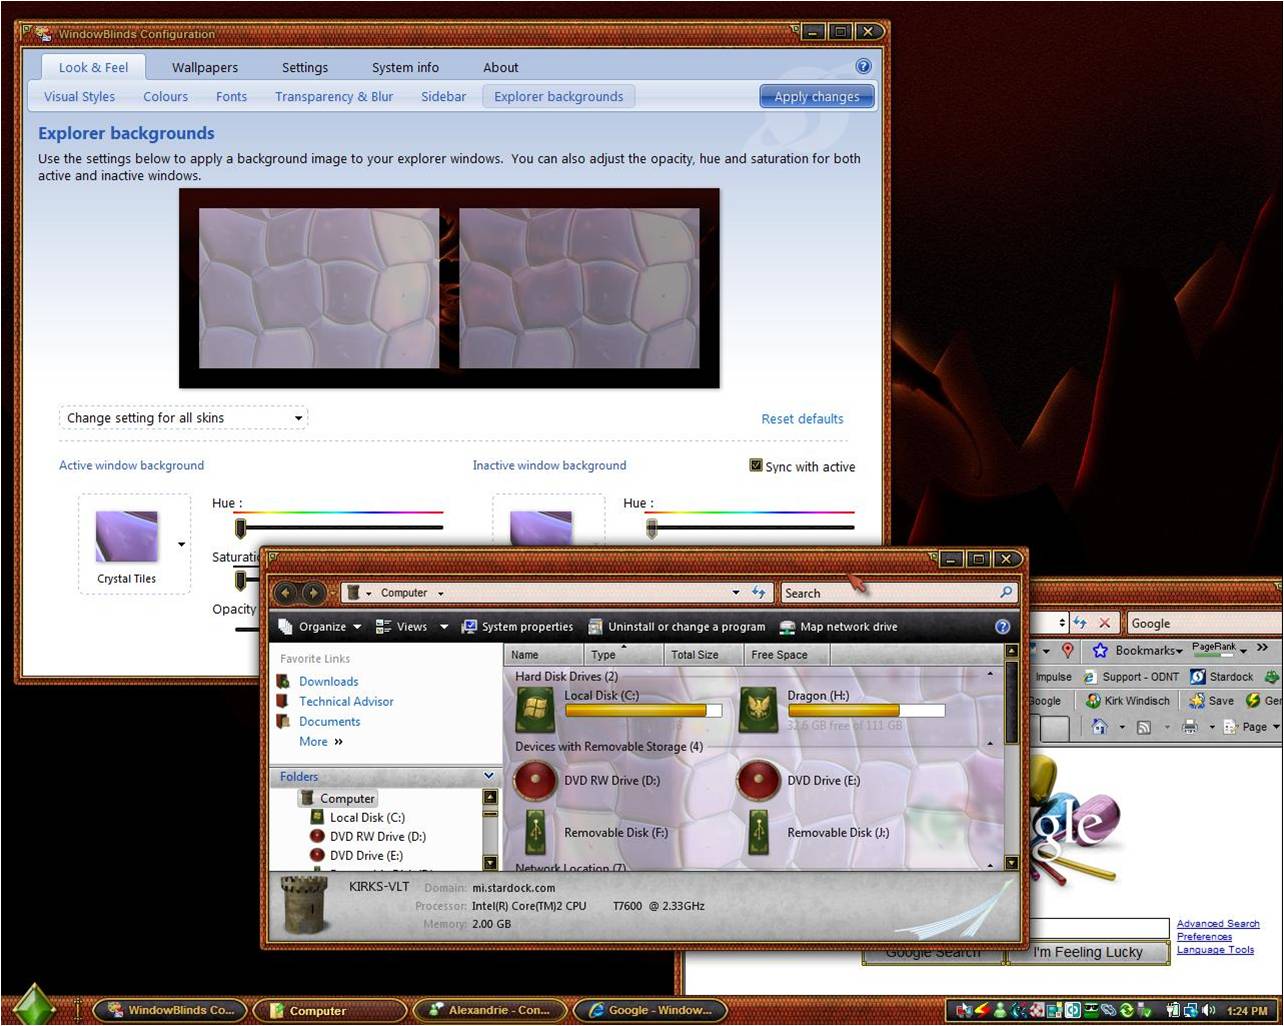Image resolution: width=1284 pixels, height=1026 pixels.
Task: Go back in the Computer explorer window
Action: (286, 593)
